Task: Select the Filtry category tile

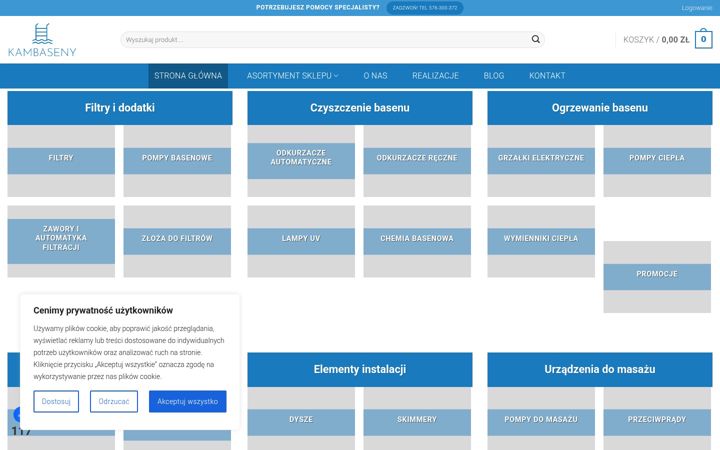Action: (61, 161)
